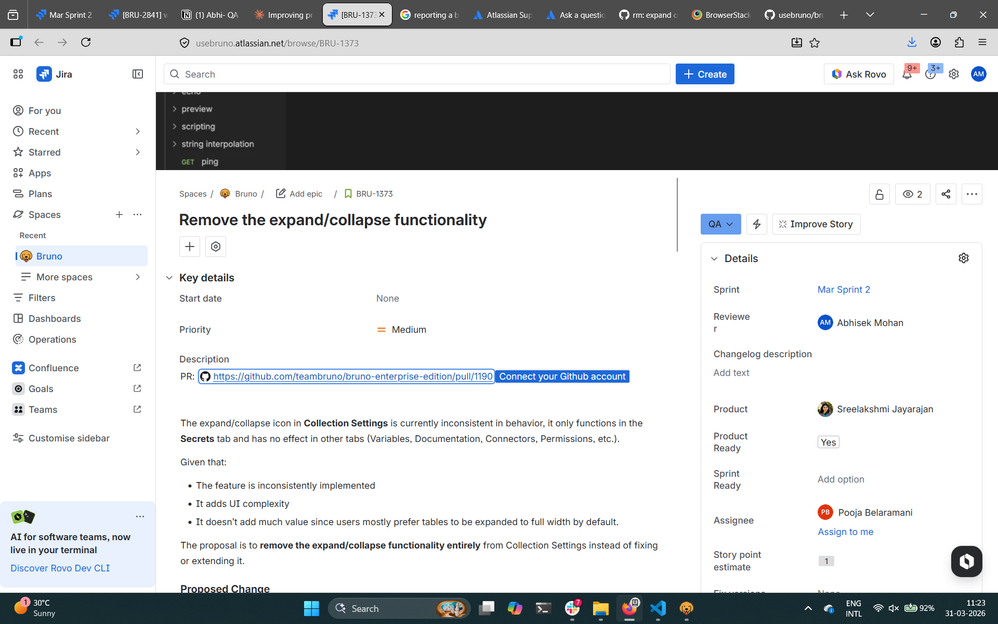Click Discover Rovo Dev CLI link
Image resolution: width=998 pixels, height=624 pixels.
tap(60, 568)
